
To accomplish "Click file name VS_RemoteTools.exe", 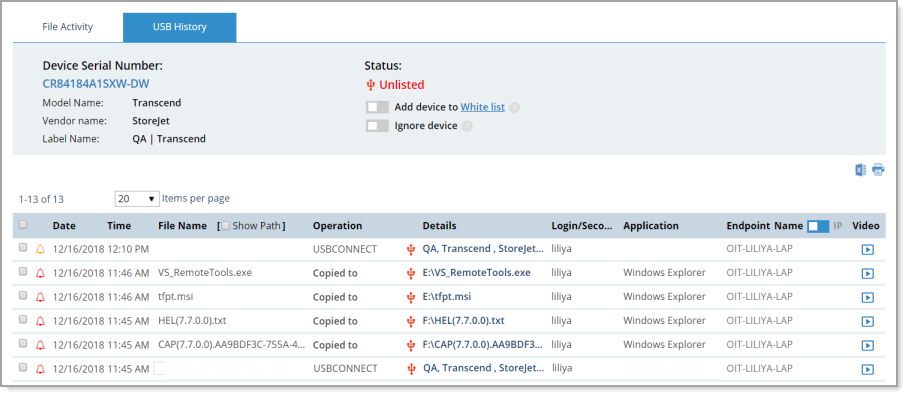I will click(x=205, y=273).
